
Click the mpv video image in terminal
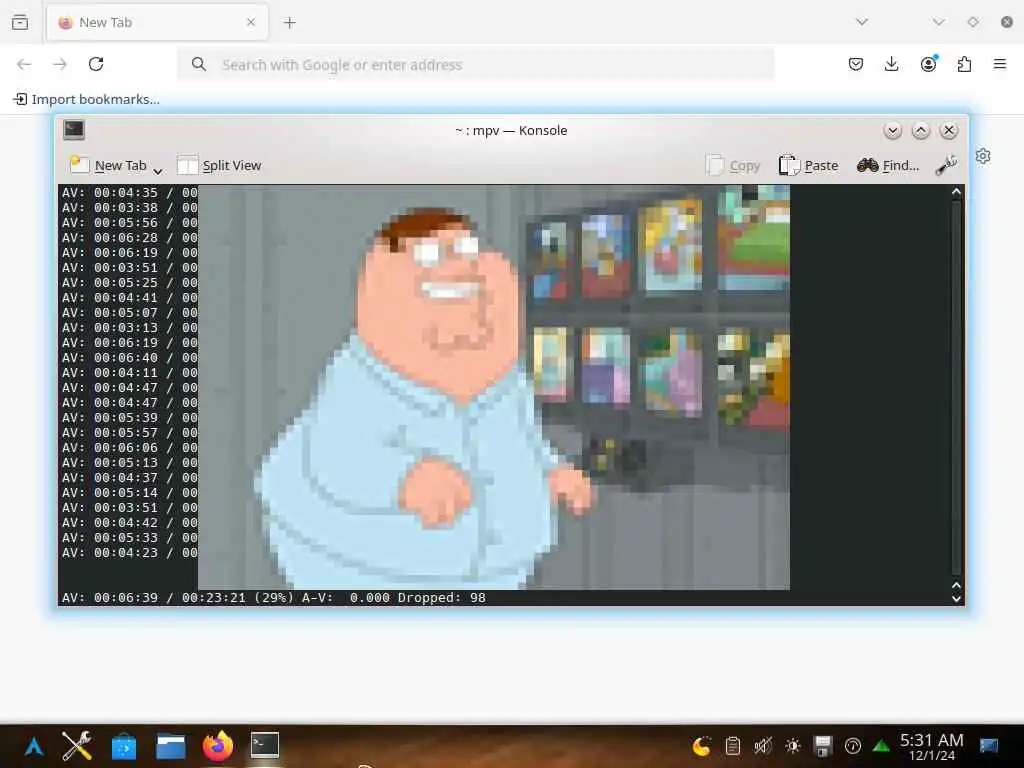[494, 387]
